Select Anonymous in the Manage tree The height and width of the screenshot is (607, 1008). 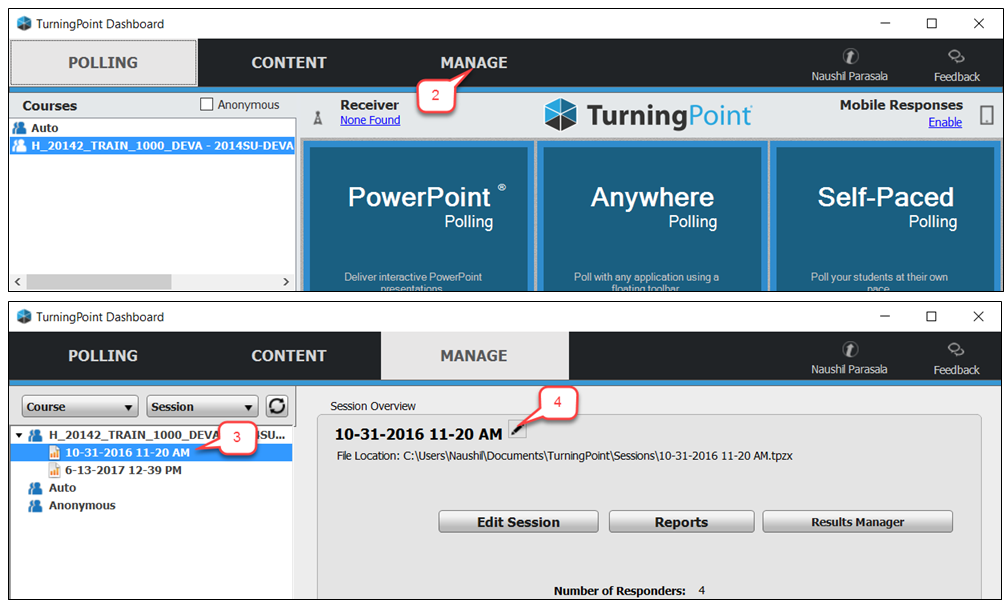point(82,505)
